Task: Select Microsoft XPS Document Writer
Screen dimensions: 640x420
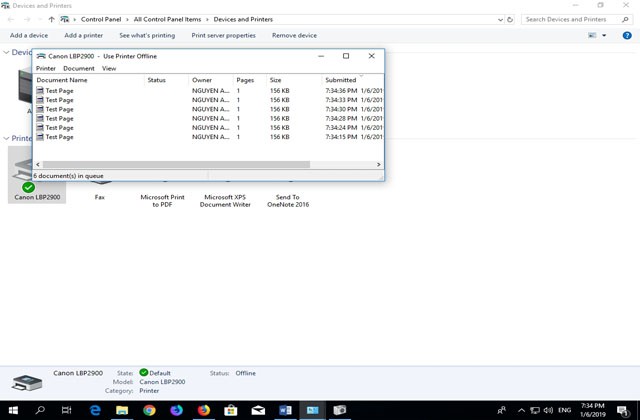Action: (225, 201)
